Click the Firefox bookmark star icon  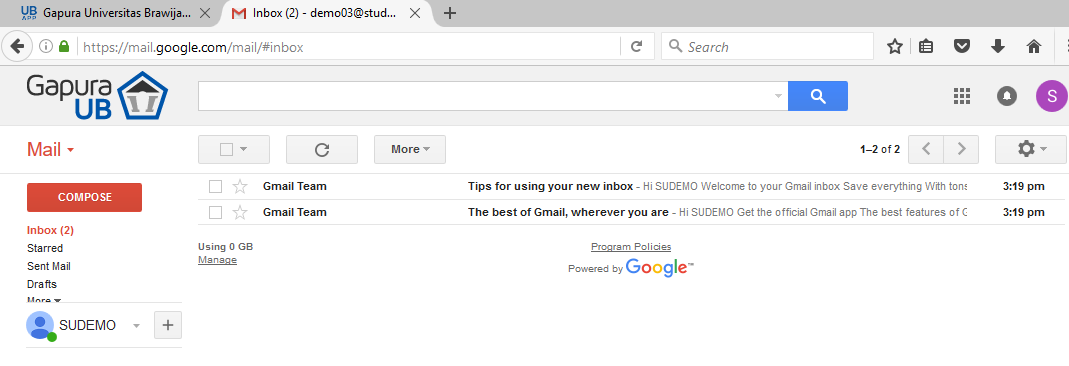click(x=895, y=46)
